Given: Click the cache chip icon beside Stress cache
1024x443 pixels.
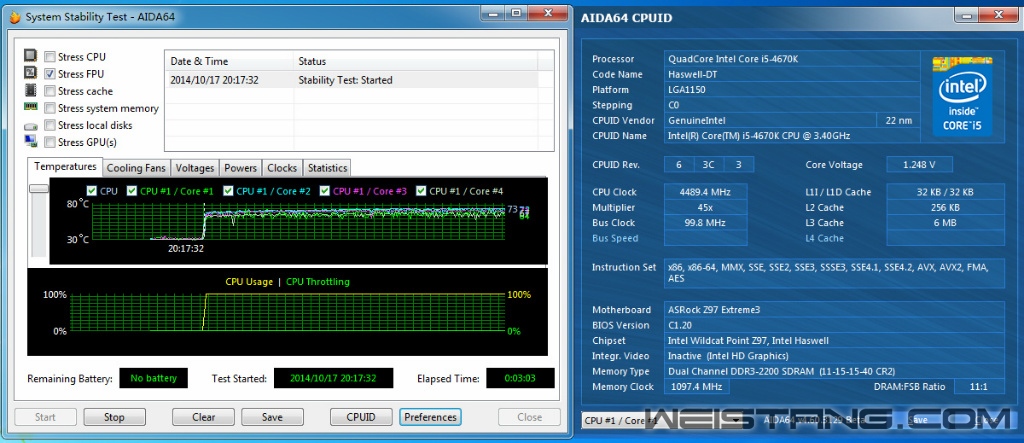Looking at the screenshot, I should 30,91.
